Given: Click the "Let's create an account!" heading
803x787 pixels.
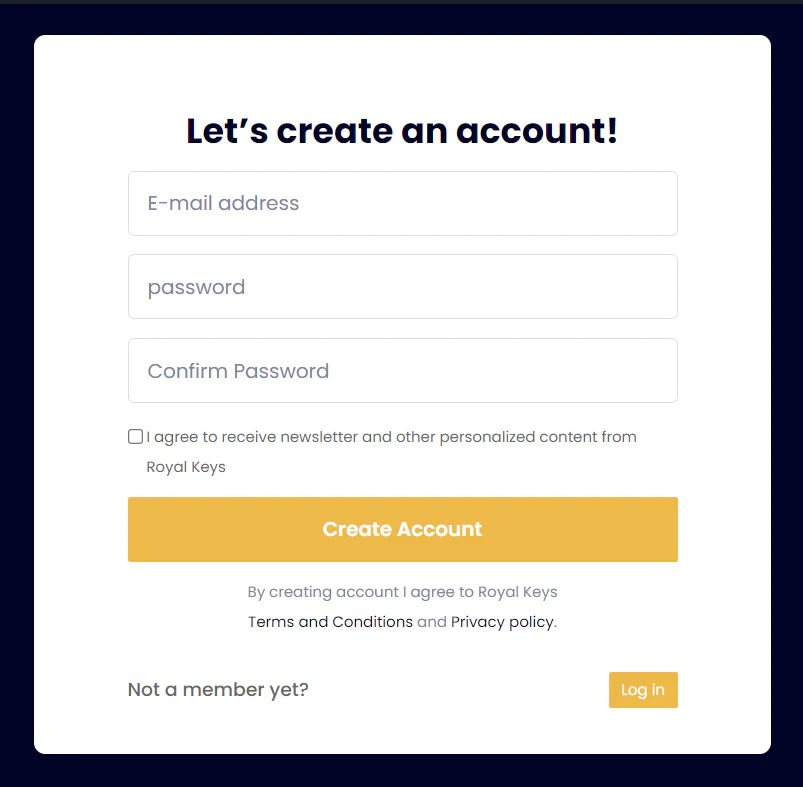Looking at the screenshot, I should tap(402, 131).
